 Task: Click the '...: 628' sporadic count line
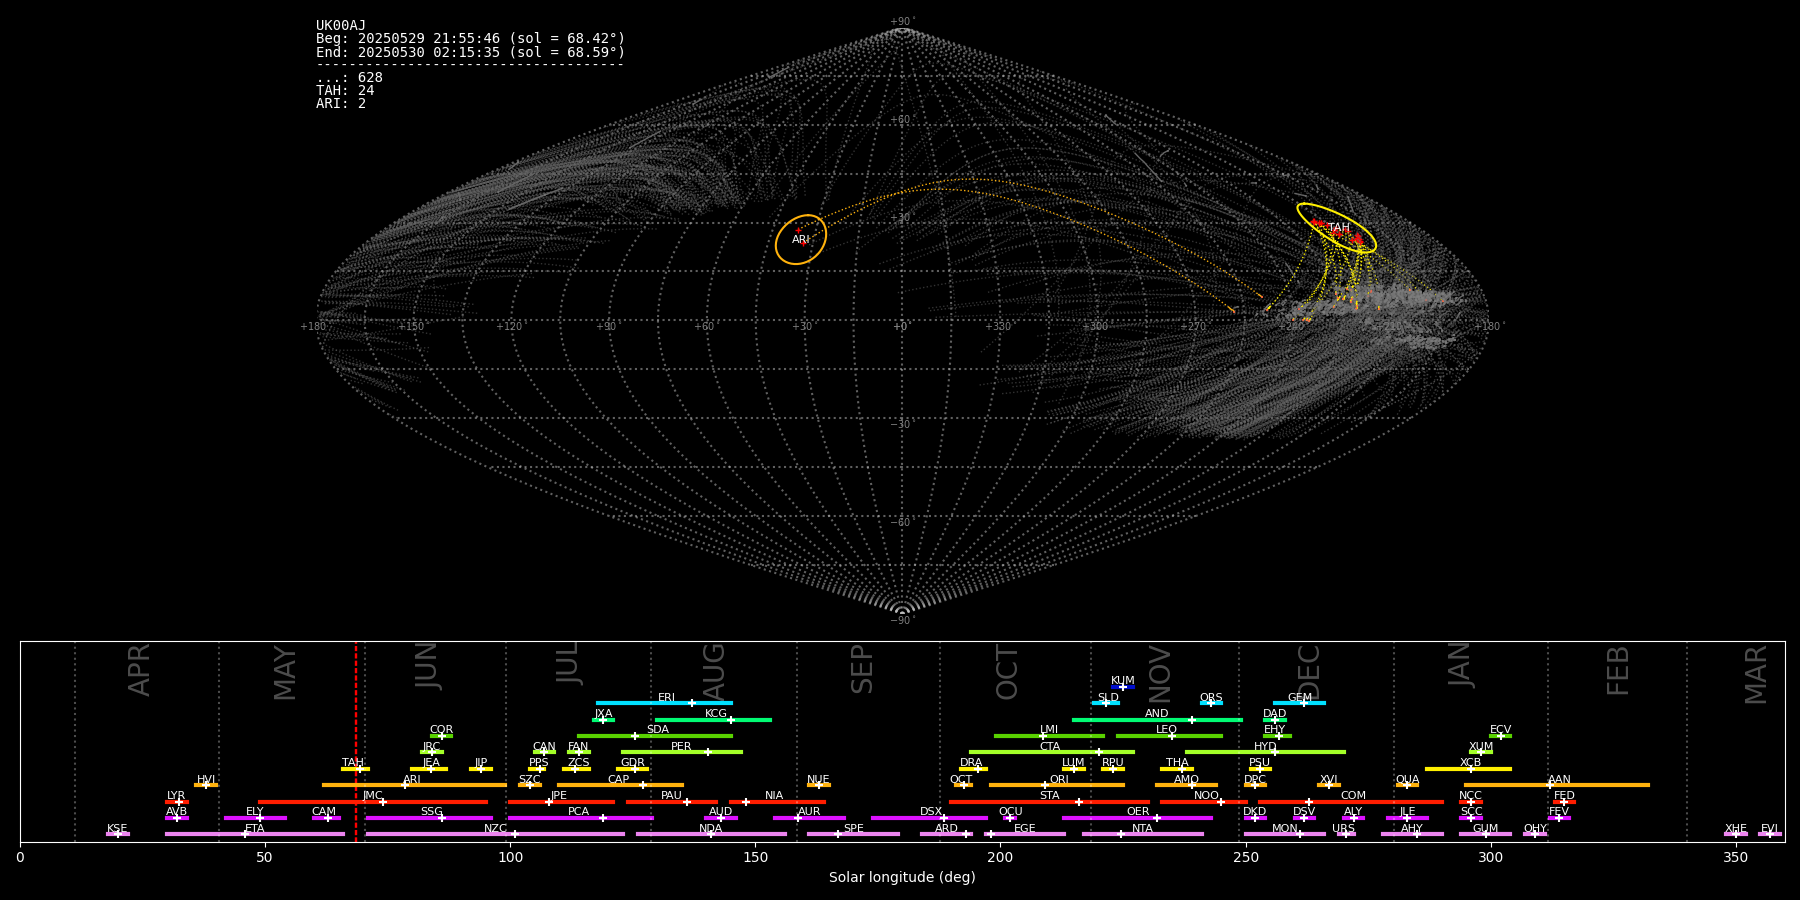click(x=349, y=78)
